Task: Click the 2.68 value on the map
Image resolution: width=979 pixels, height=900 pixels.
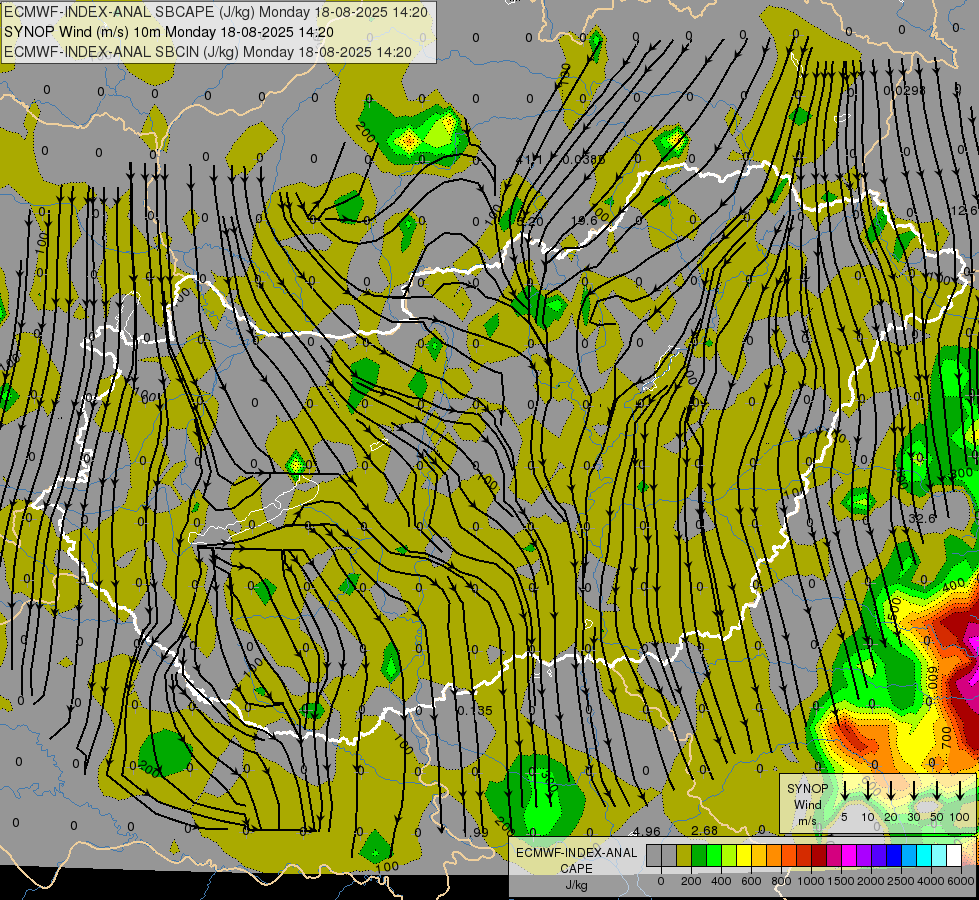Action: click(704, 830)
